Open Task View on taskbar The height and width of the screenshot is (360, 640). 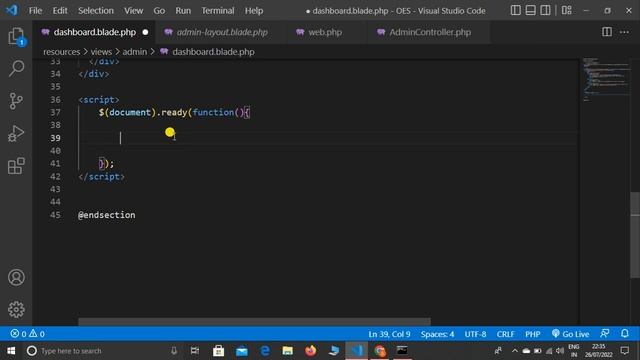195,351
